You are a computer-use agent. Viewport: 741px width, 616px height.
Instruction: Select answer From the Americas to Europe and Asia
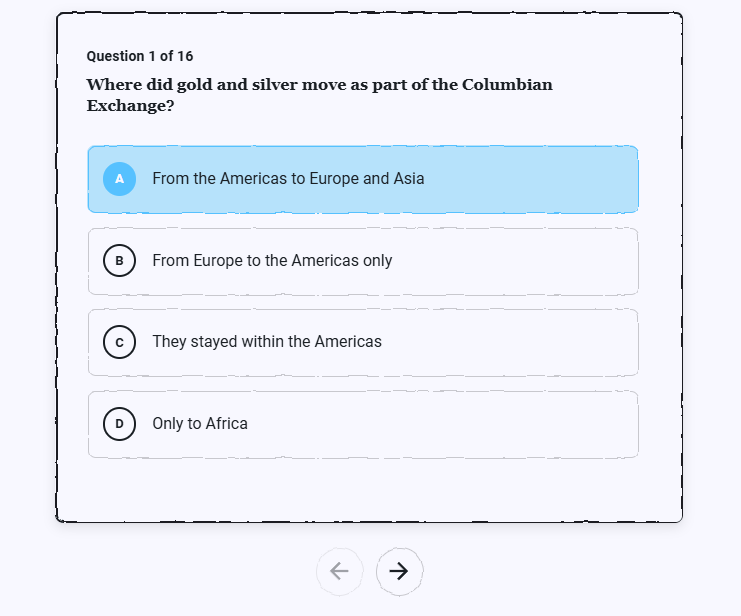(x=363, y=179)
